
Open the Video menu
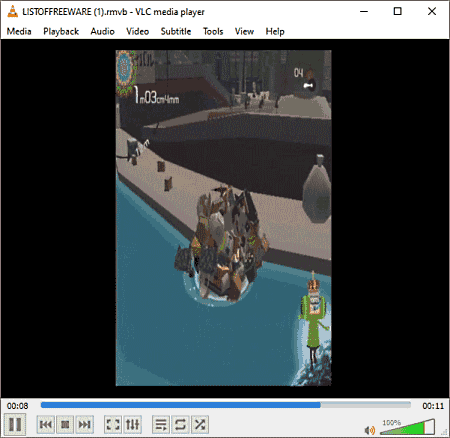[137, 31]
